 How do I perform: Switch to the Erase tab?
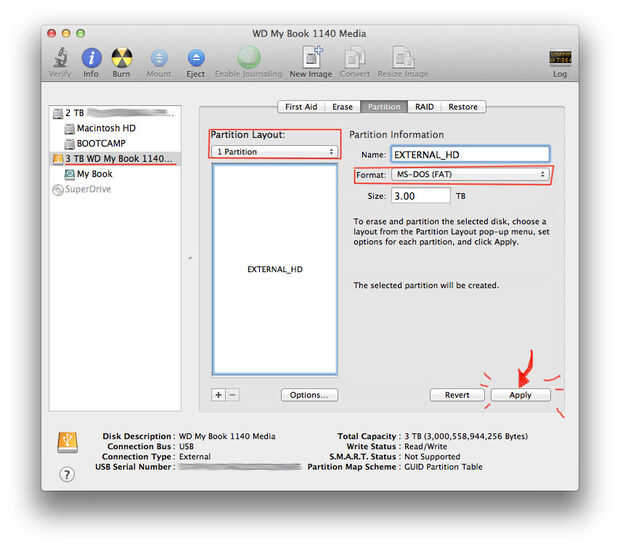click(342, 107)
